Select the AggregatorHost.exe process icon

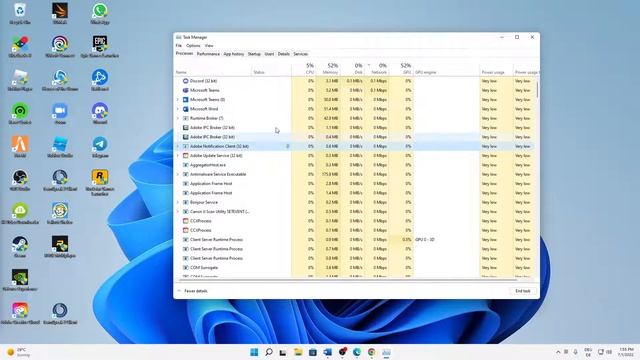pos(185,165)
